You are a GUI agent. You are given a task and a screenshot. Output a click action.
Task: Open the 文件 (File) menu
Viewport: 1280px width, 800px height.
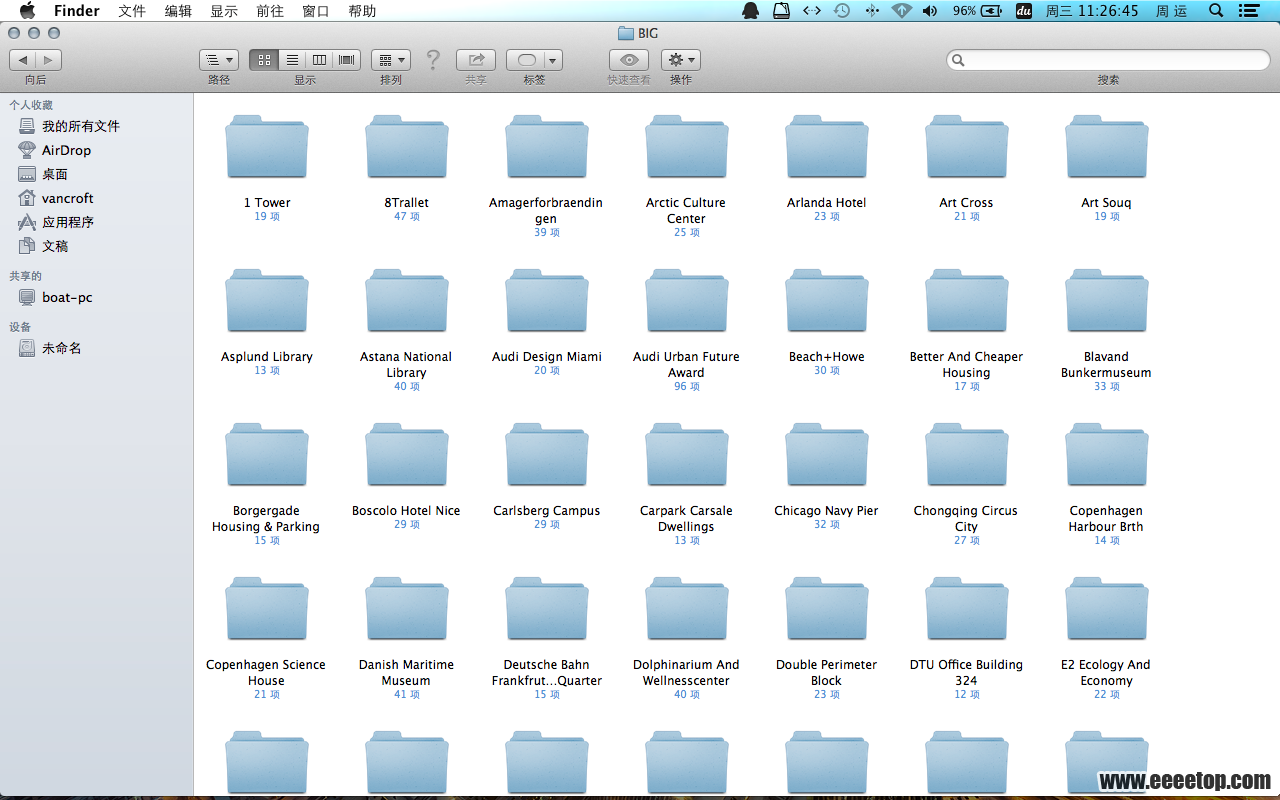coord(132,11)
